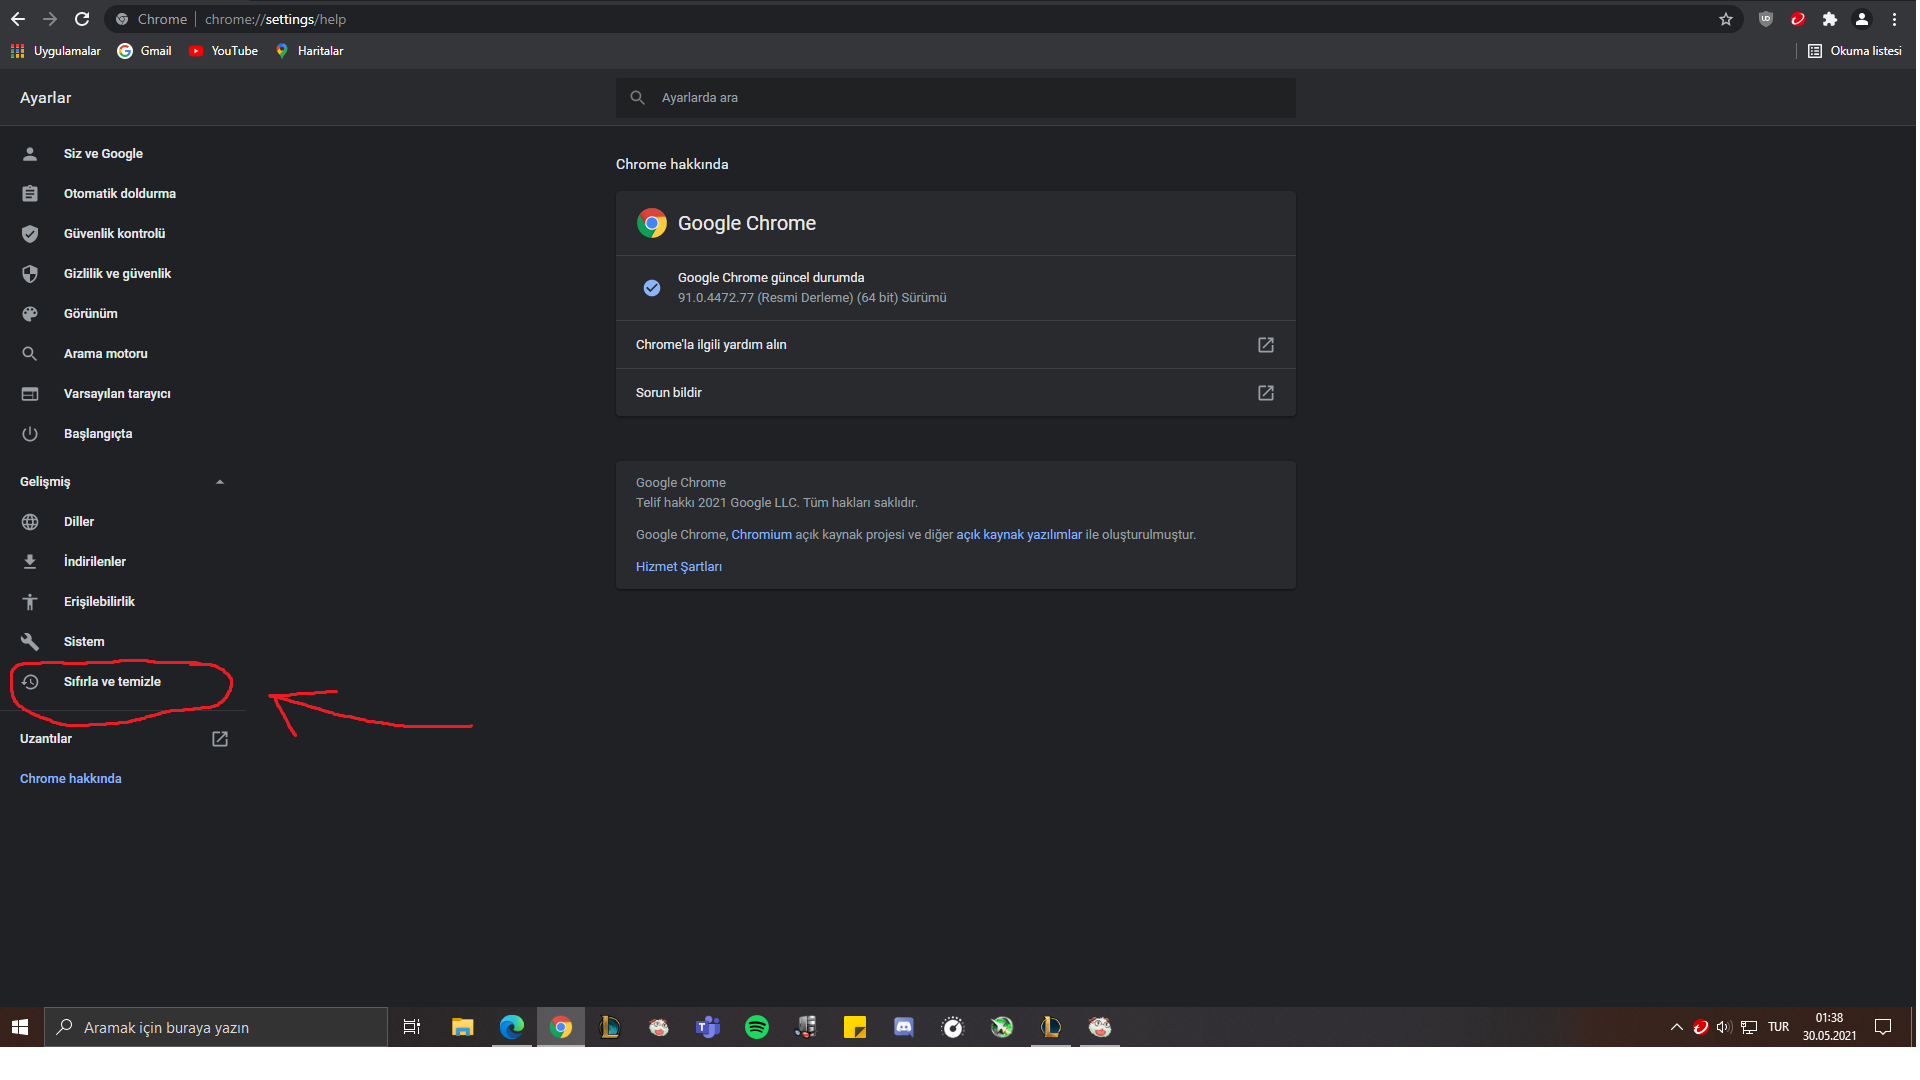This screenshot has height=1080, width=1920.
Task: Open Discord from the taskbar
Action: tap(903, 1027)
